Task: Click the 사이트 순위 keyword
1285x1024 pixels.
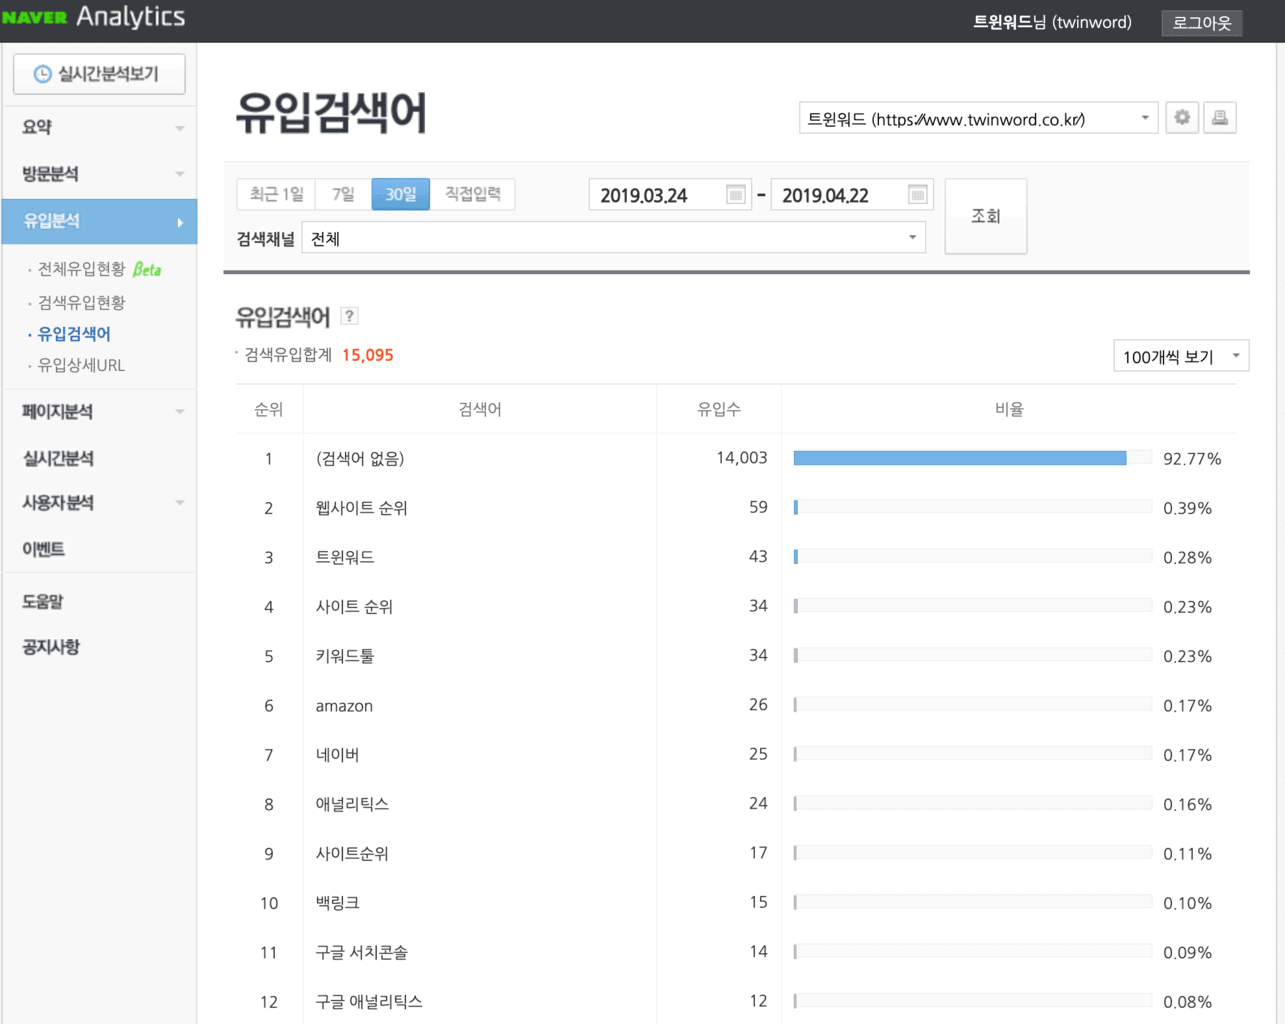Action: point(354,607)
